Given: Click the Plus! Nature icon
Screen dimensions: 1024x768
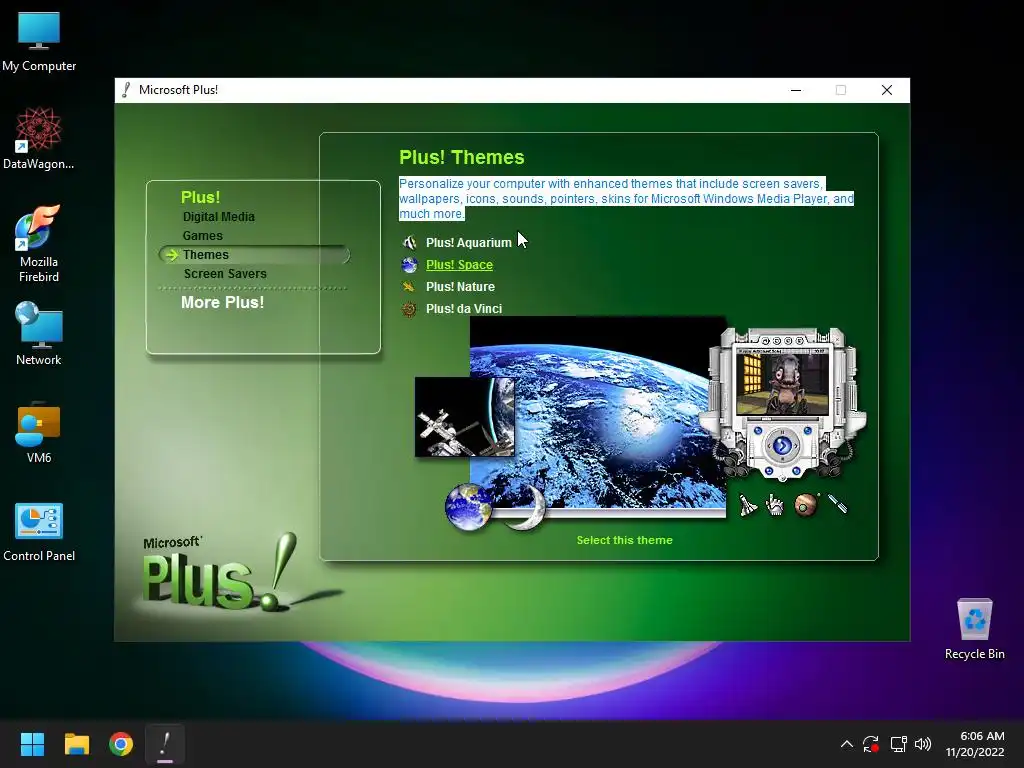Looking at the screenshot, I should coord(409,287).
